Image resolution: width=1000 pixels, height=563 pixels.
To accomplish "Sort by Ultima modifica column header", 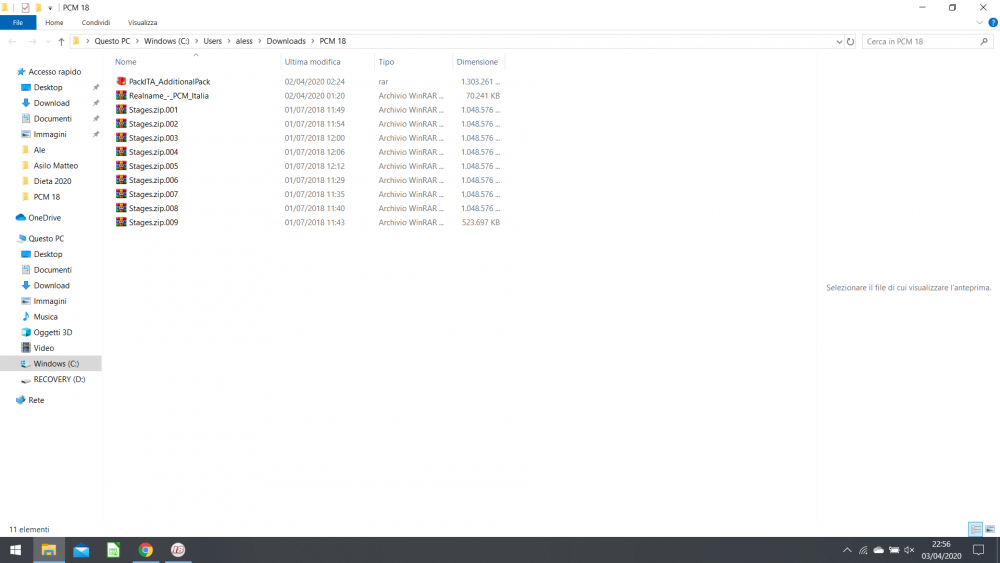I will pyautogui.click(x=312, y=62).
